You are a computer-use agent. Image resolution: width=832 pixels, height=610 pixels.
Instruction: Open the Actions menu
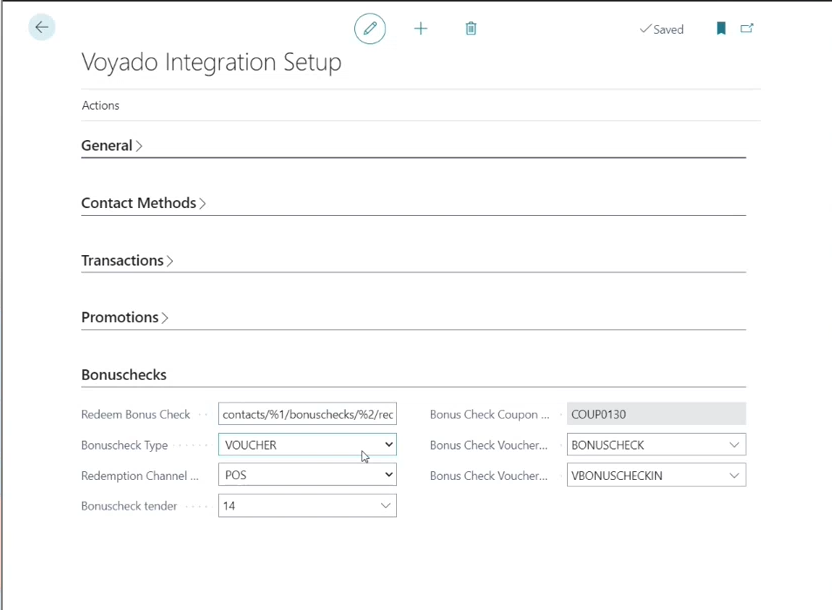point(100,106)
